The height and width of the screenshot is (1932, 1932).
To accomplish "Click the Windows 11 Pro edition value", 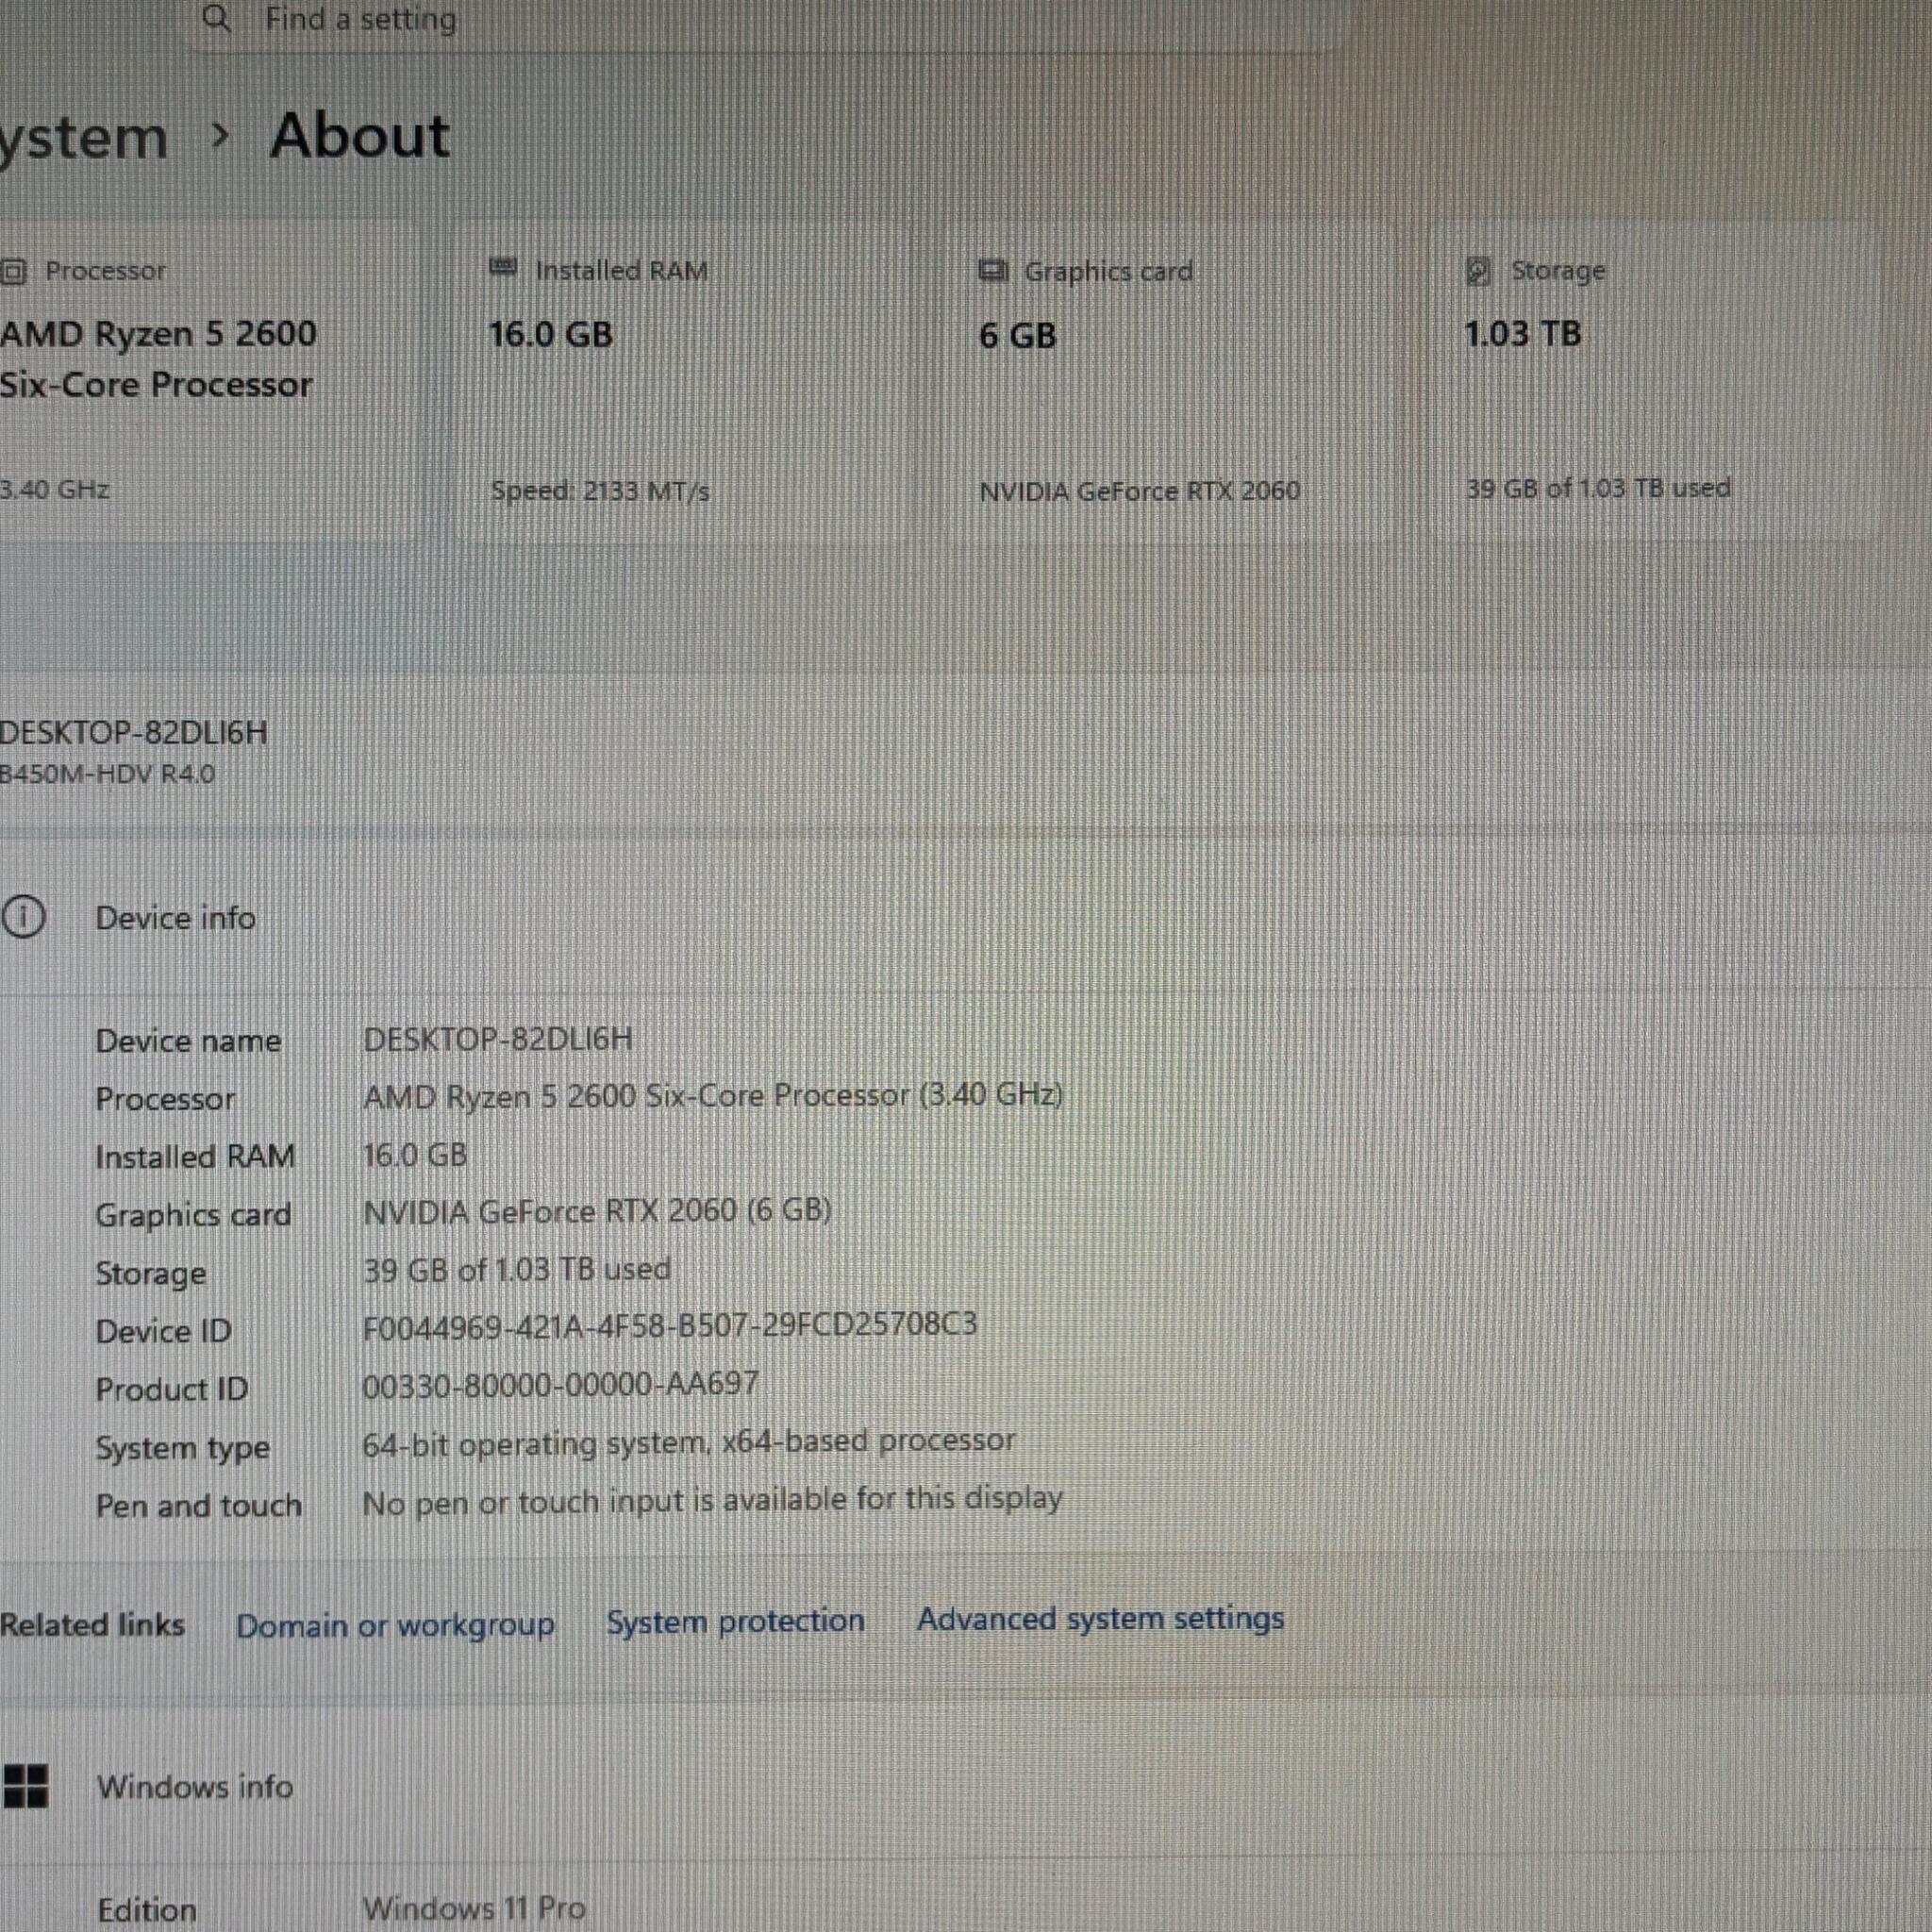I will pyautogui.click(x=474, y=1908).
